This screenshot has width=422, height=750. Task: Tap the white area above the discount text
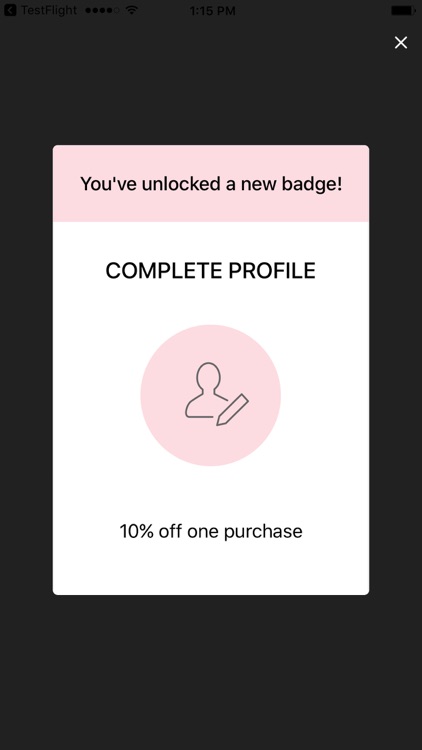[x=211, y=494]
